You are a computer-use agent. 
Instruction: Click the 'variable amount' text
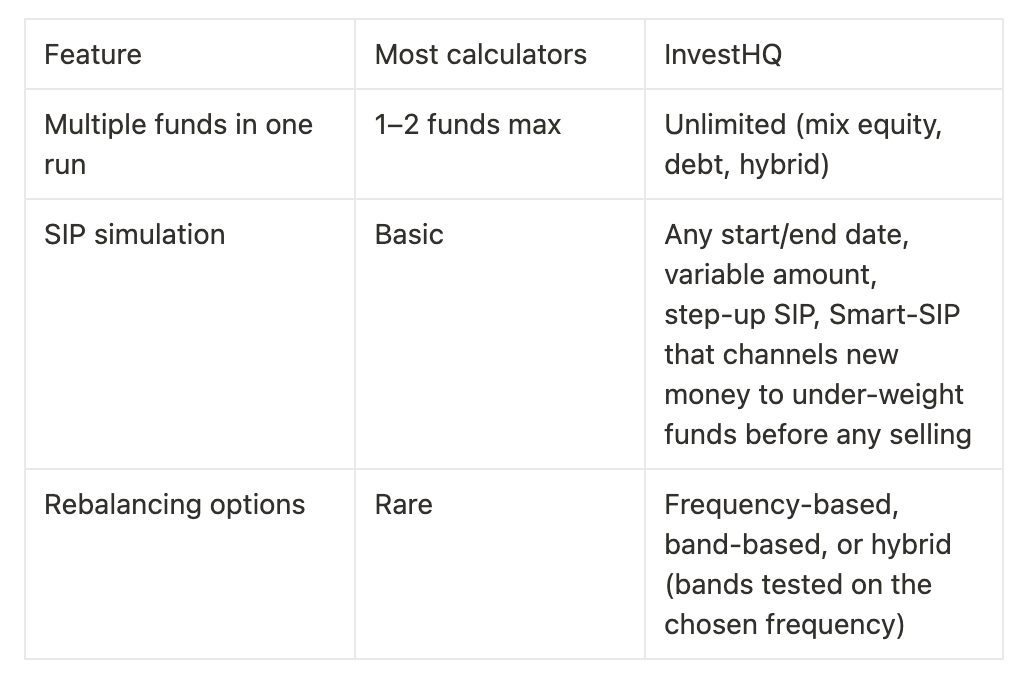[x=769, y=275]
